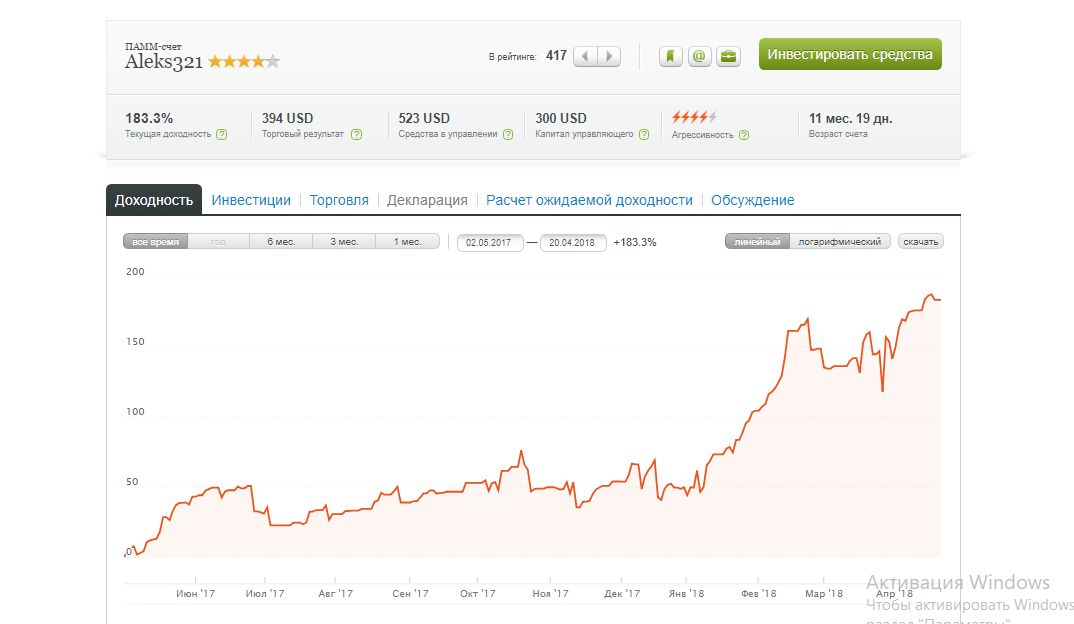Switch chart to логарифмический scale
The image size is (1074, 624).
point(840,242)
